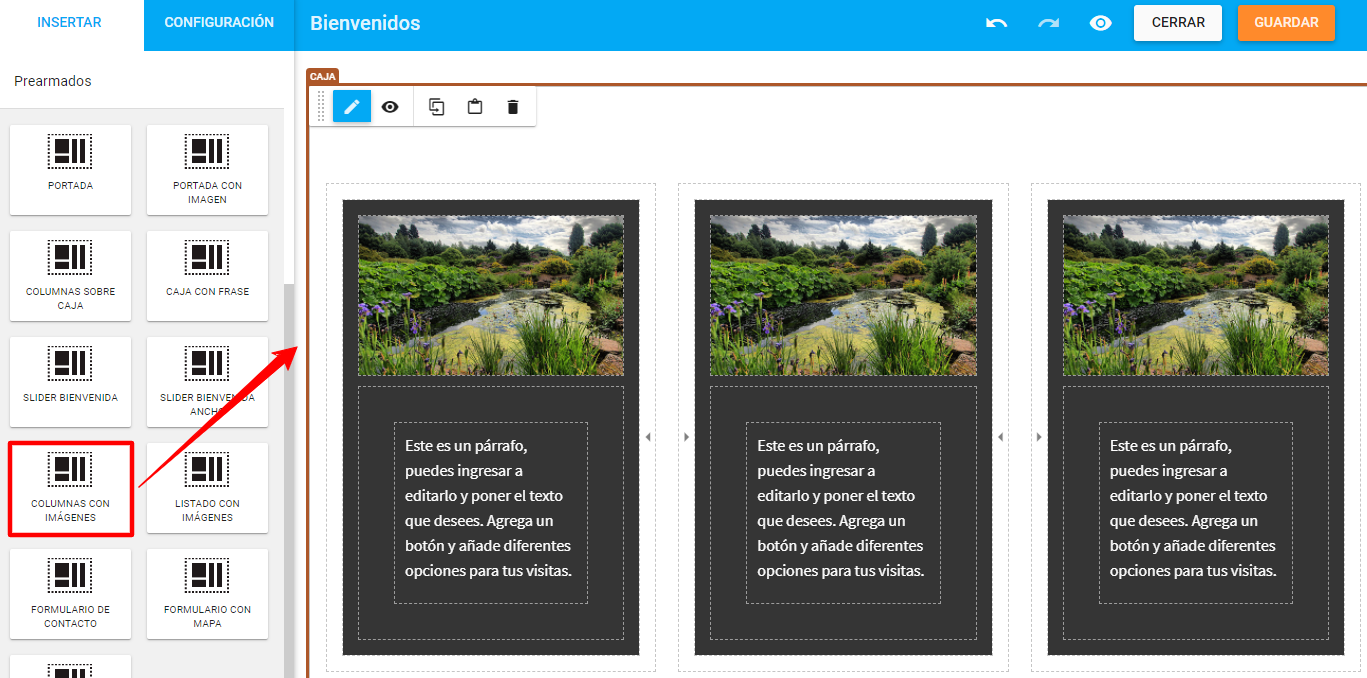This screenshot has width=1367, height=678.
Task: Click the CAJA label tag
Action: [323, 76]
